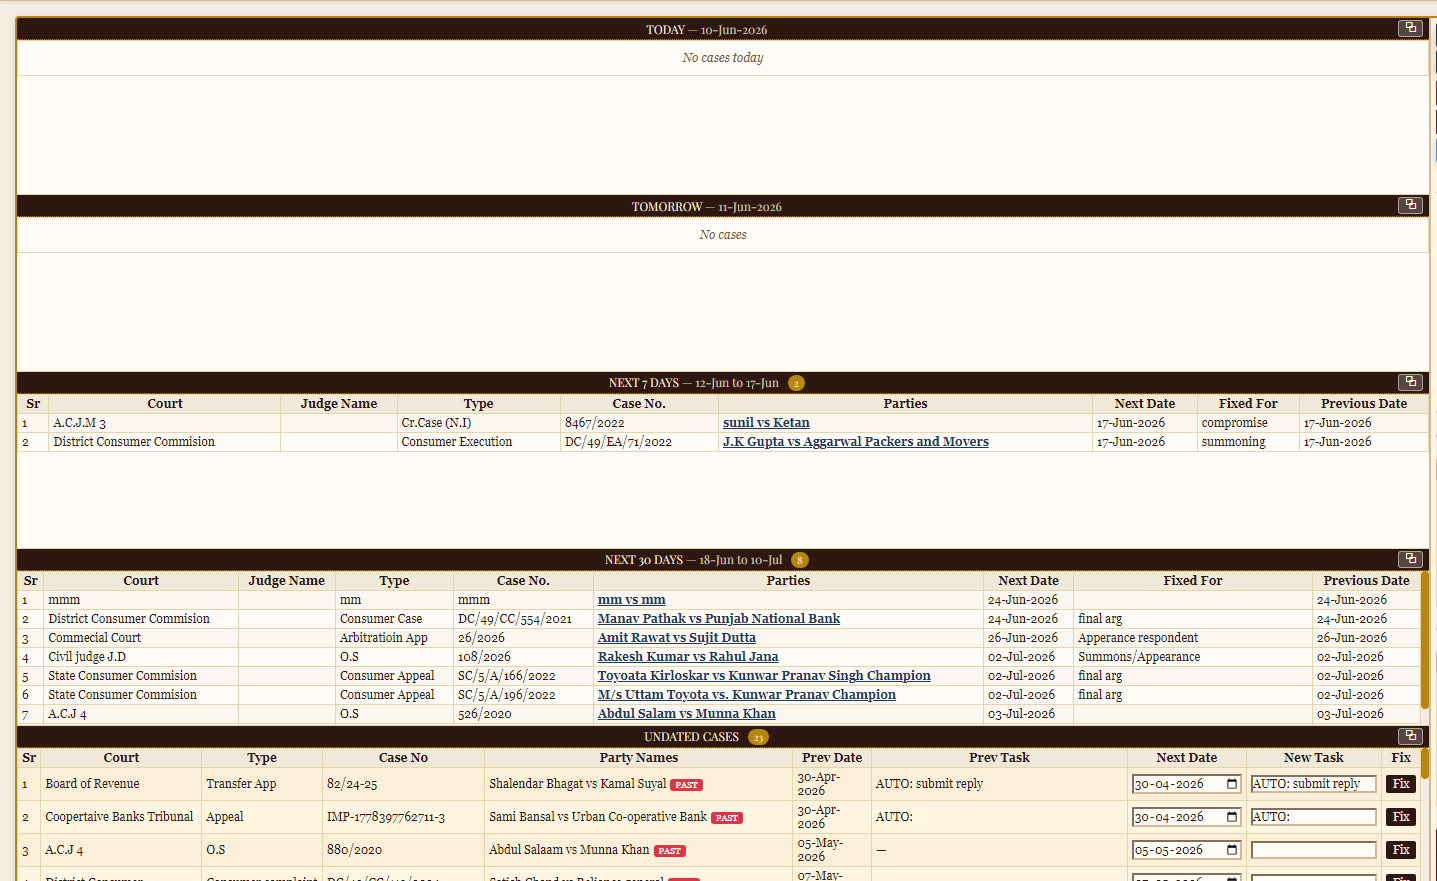Image resolution: width=1437 pixels, height=881 pixels.
Task: Click empty new task field for A.C.J 4 row
Action: pos(1314,850)
